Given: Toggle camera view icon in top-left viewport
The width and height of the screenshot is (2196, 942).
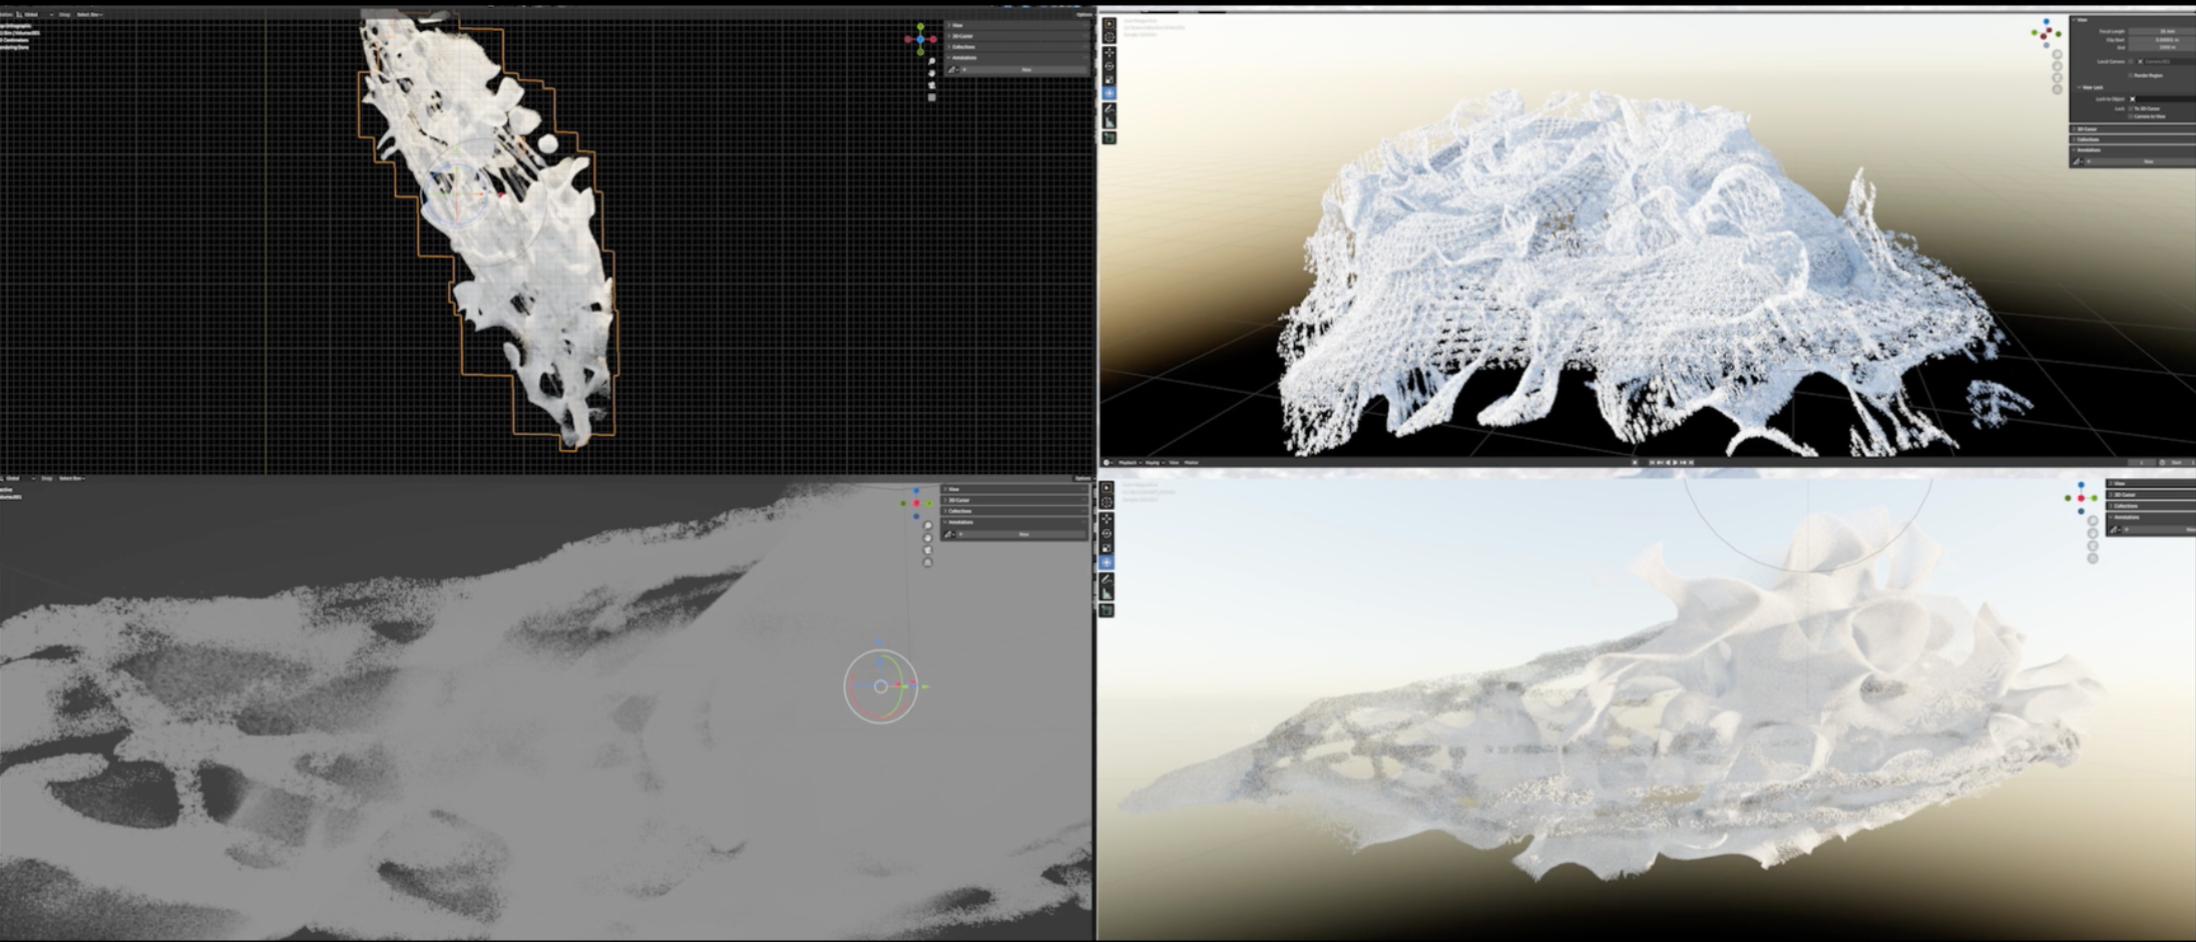Looking at the screenshot, I should 931,86.
